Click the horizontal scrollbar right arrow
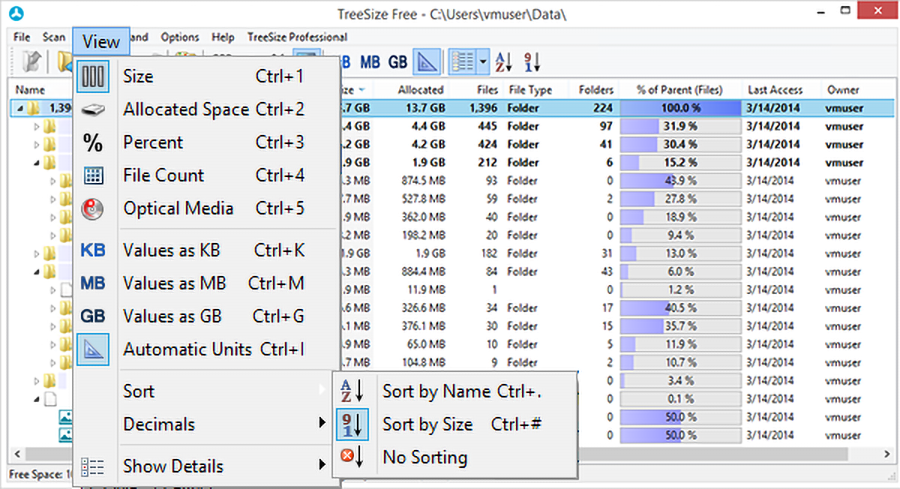This screenshot has height=489, width=900. click(x=887, y=454)
